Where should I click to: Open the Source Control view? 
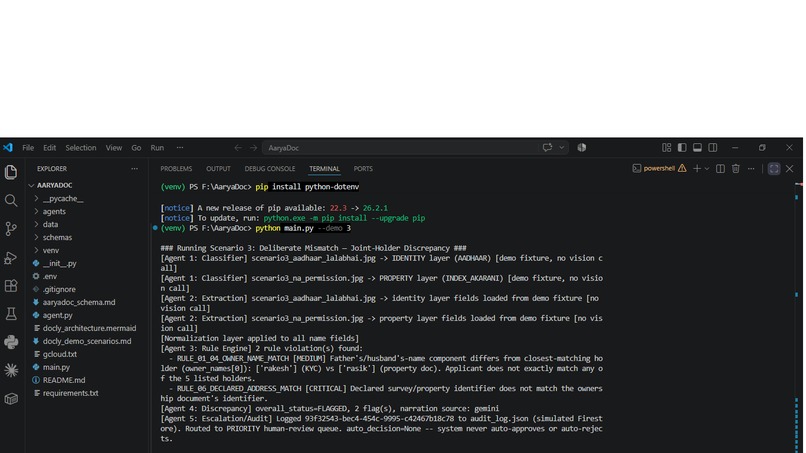pos(11,229)
